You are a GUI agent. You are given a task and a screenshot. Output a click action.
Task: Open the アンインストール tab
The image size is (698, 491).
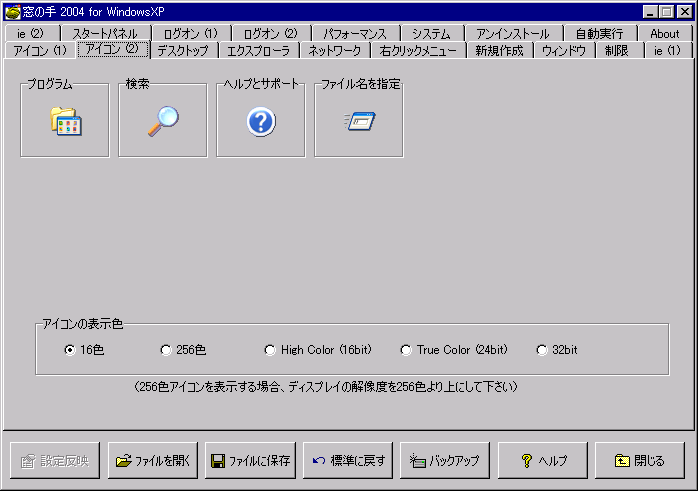pos(513,34)
